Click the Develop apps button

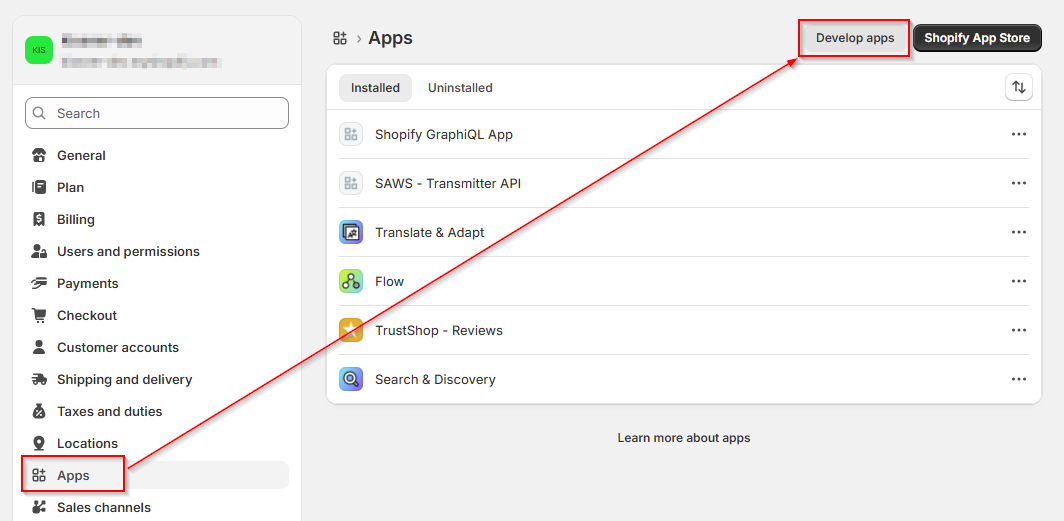click(x=854, y=38)
